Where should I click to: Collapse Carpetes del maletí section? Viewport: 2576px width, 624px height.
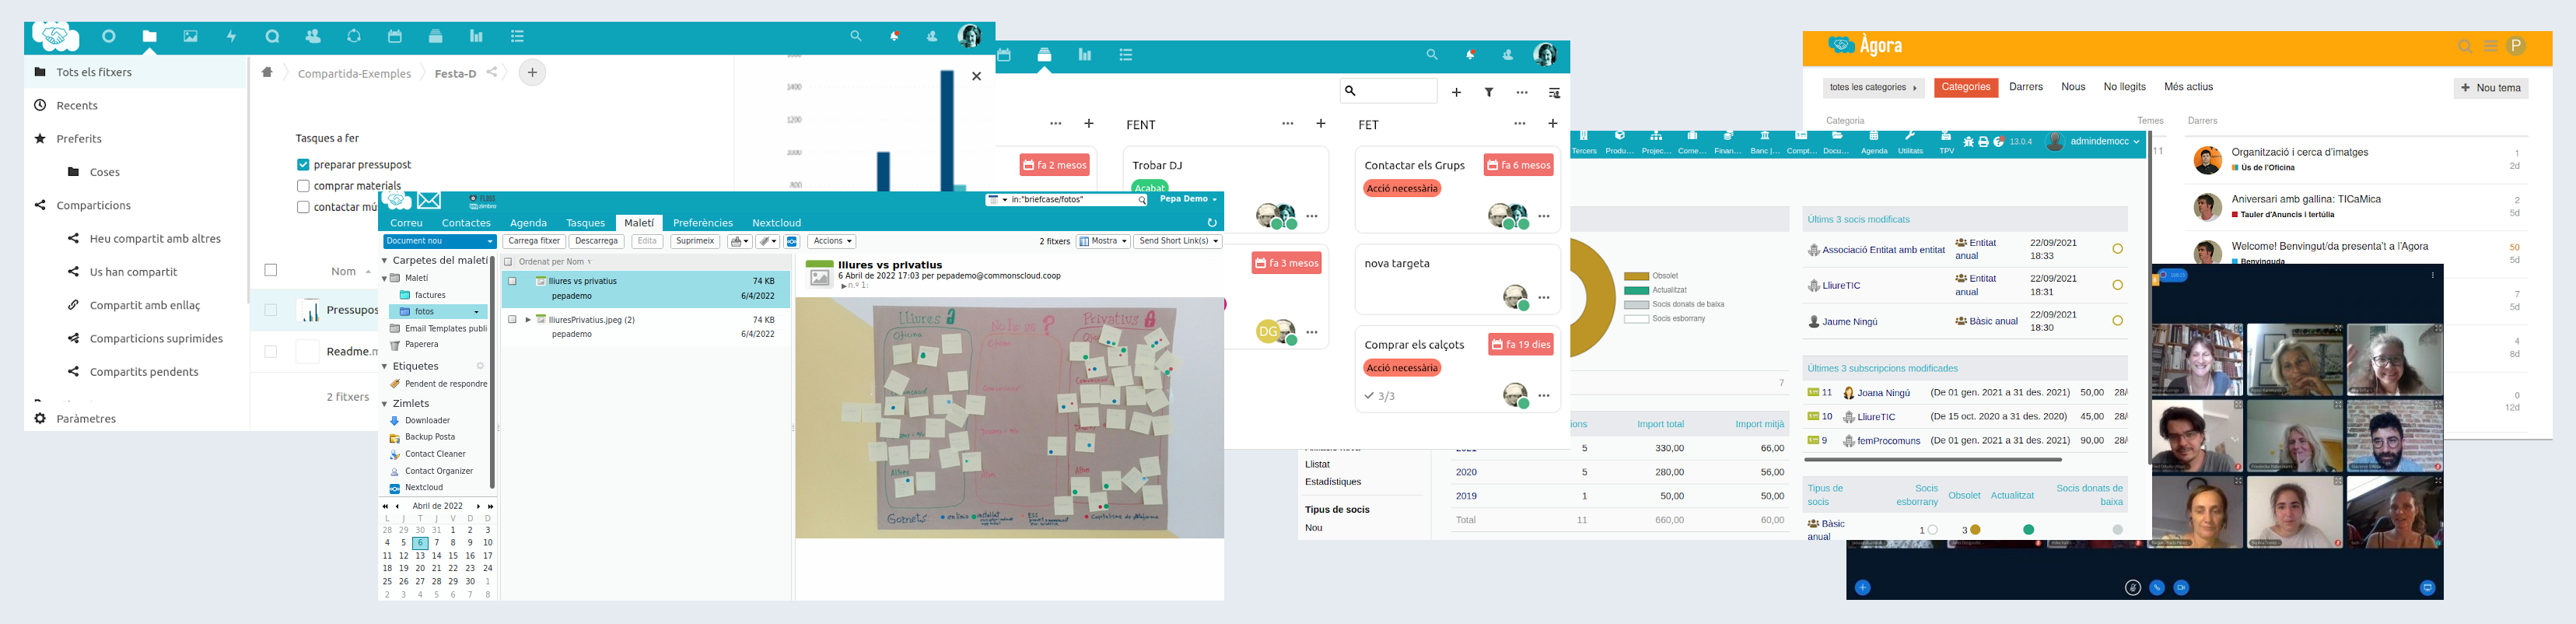(x=385, y=261)
